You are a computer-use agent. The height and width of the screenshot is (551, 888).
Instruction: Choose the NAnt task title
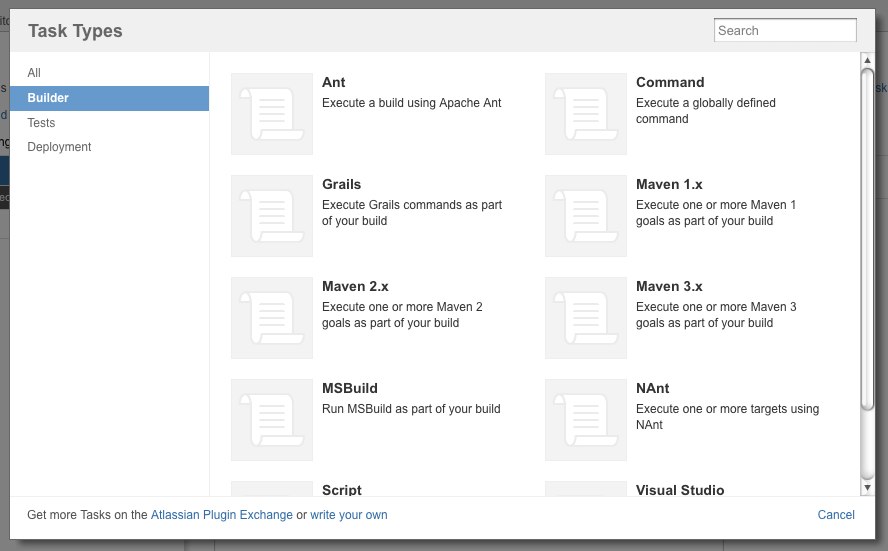652,388
